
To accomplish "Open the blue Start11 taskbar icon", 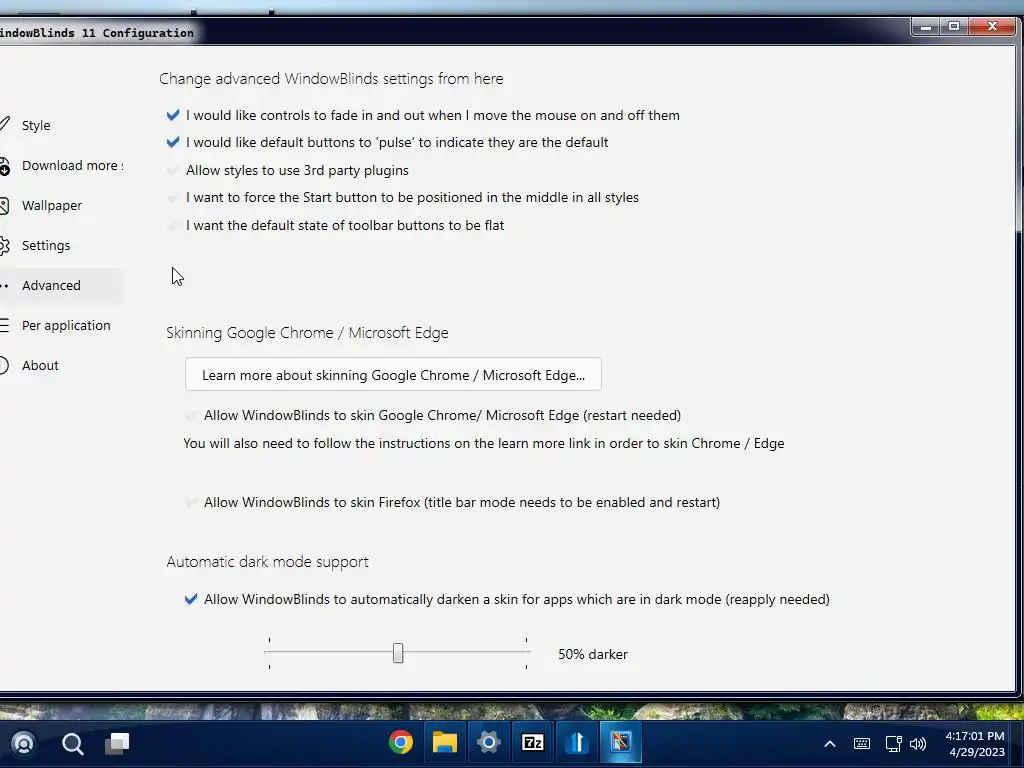I will tap(577, 743).
